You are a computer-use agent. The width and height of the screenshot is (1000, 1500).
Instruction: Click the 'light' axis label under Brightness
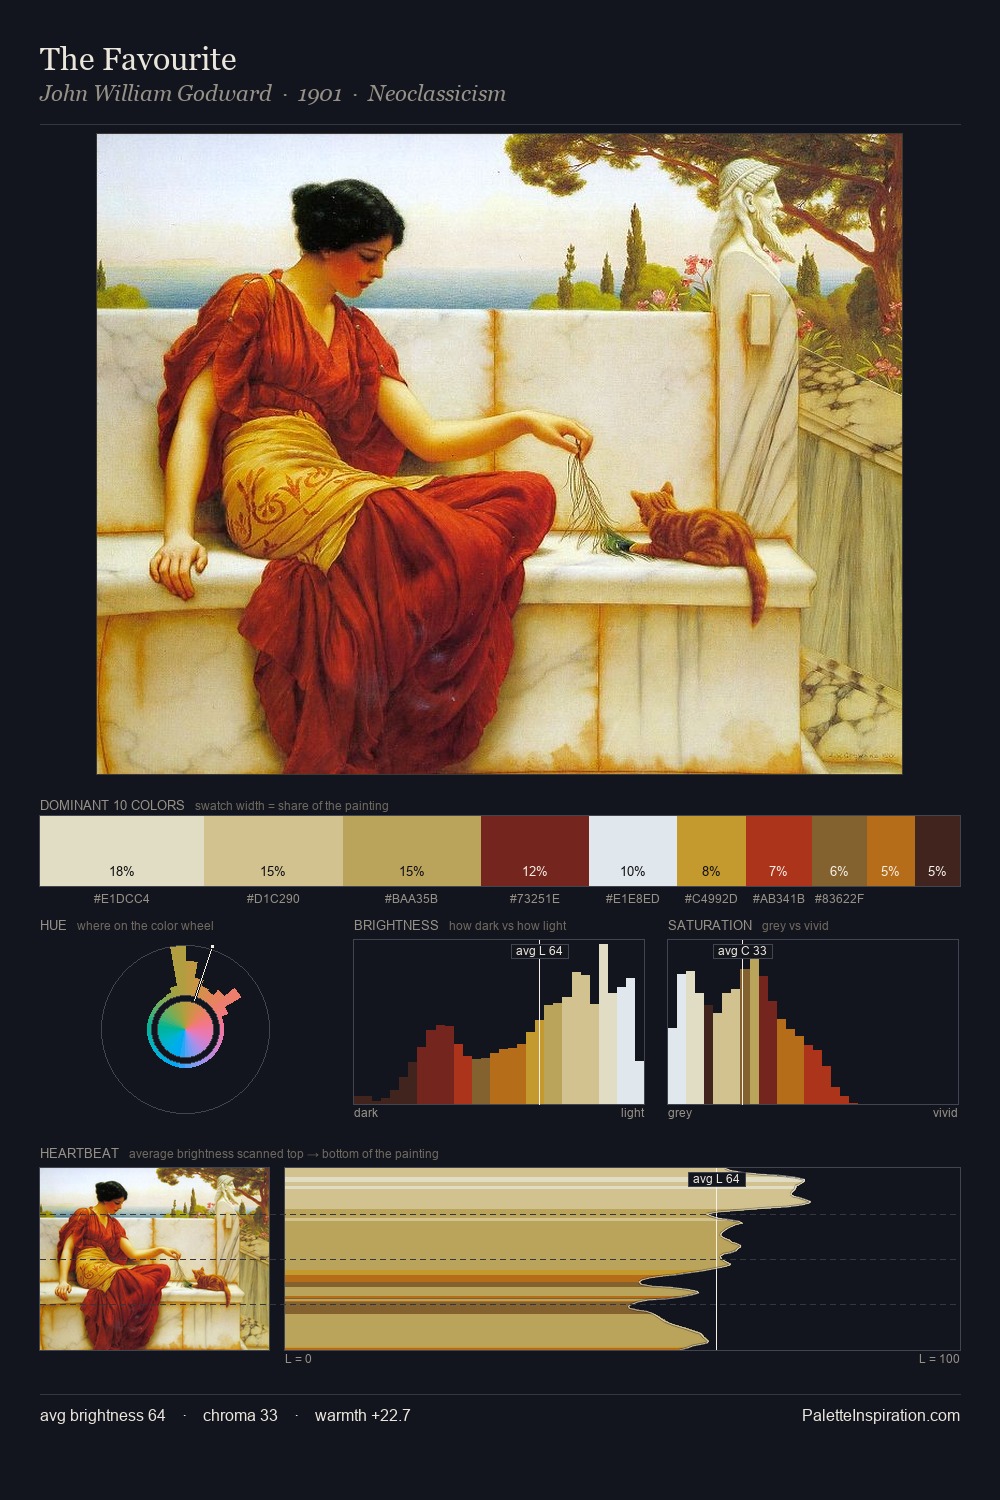pos(632,1113)
